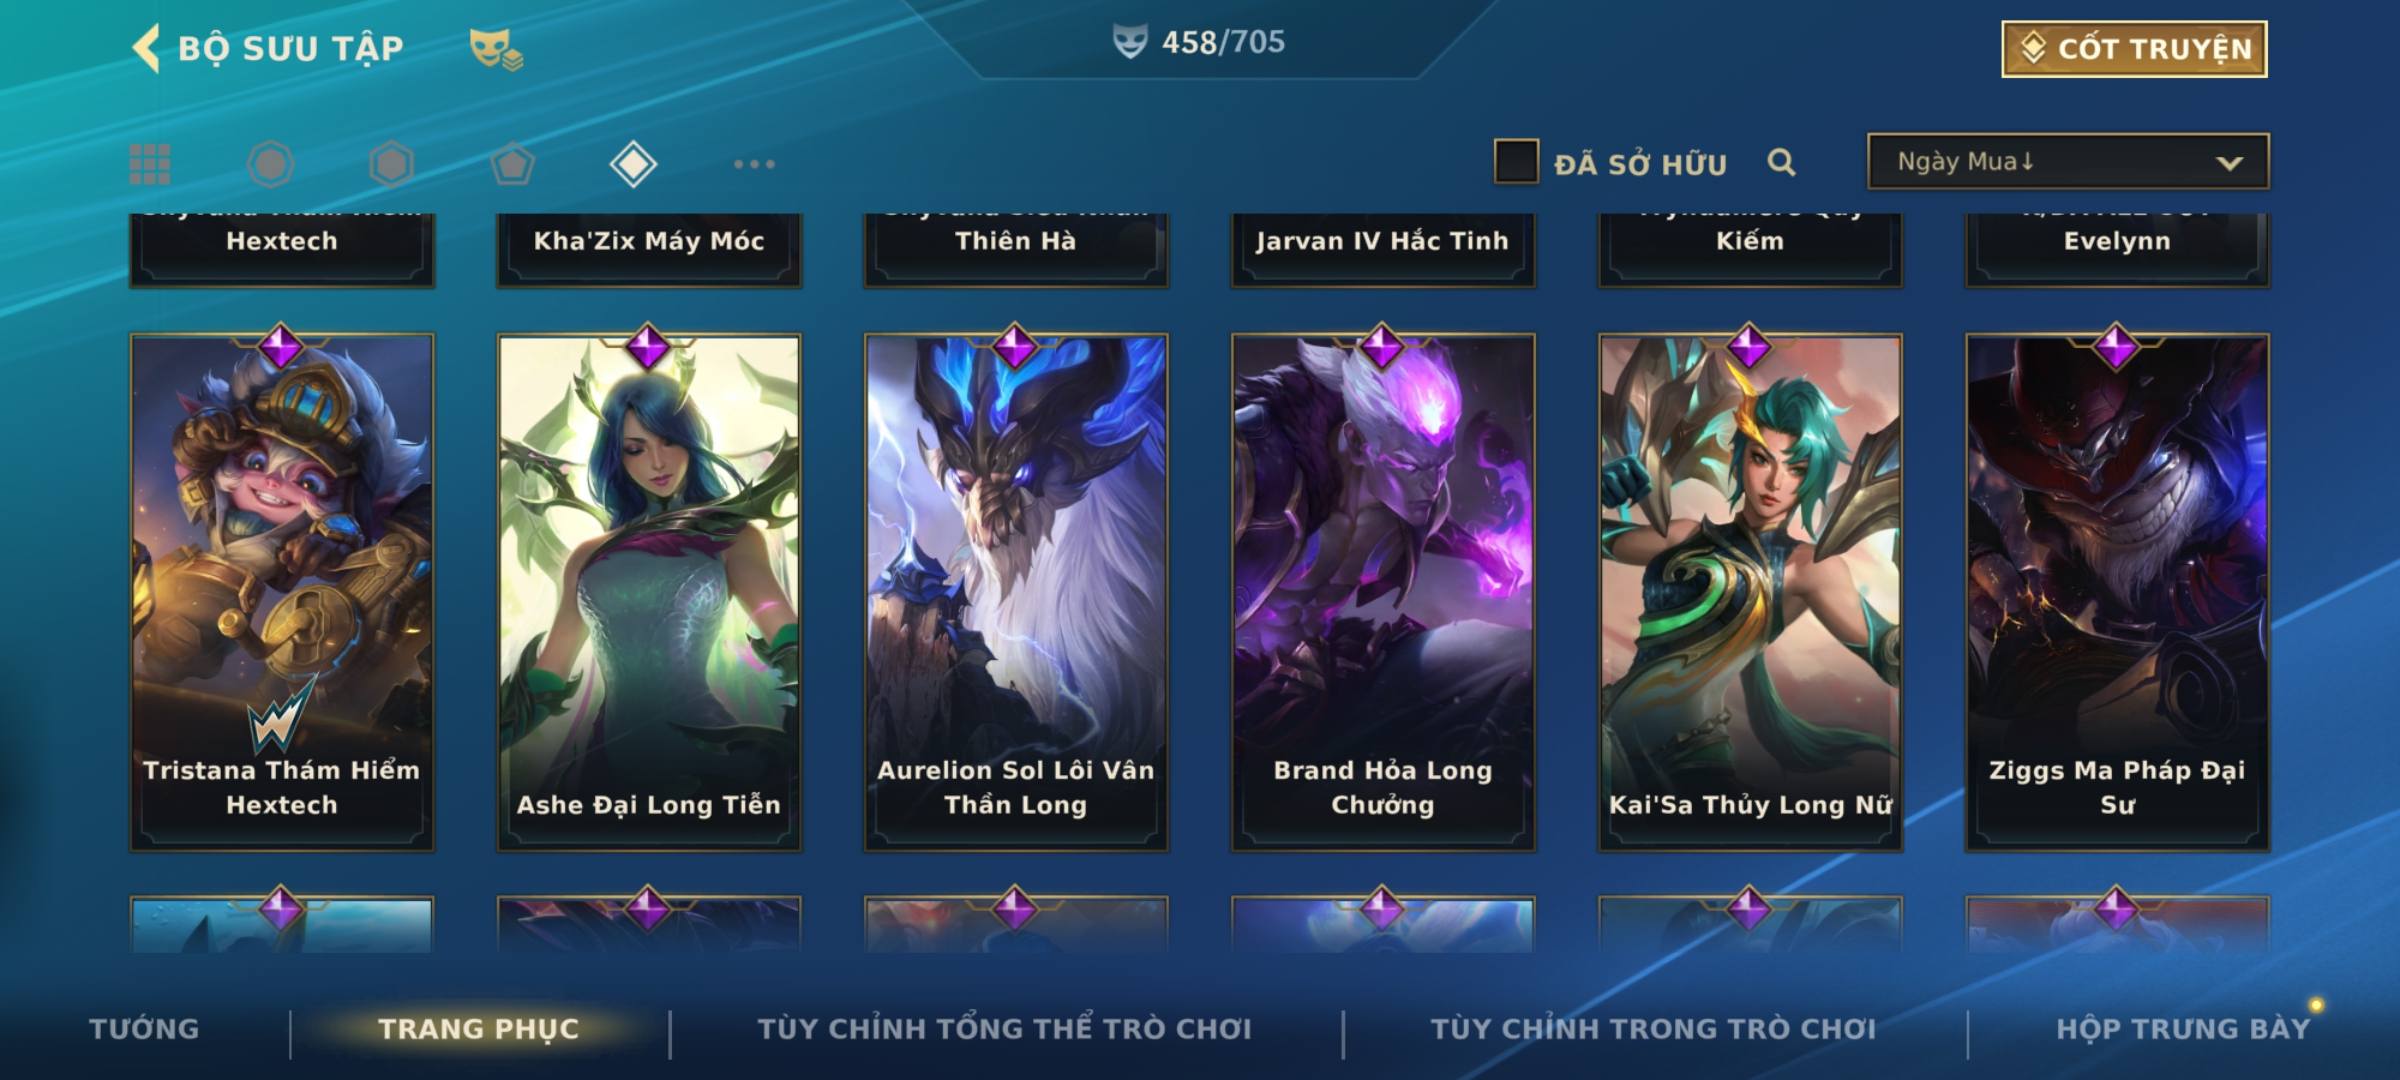Select the round octagon rarity filter
Screen dimensions: 2400x1080
tap(270, 164)
